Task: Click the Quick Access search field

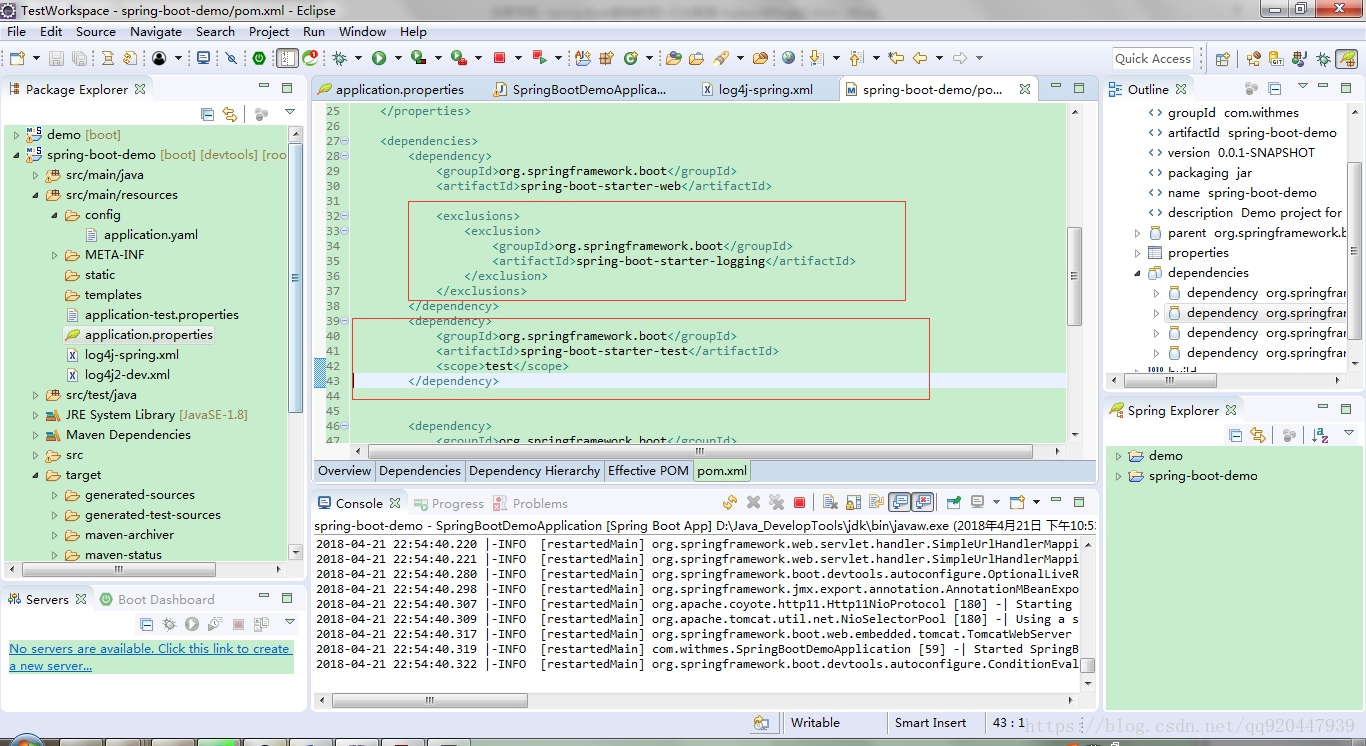Action: (x=1153, y=59)
